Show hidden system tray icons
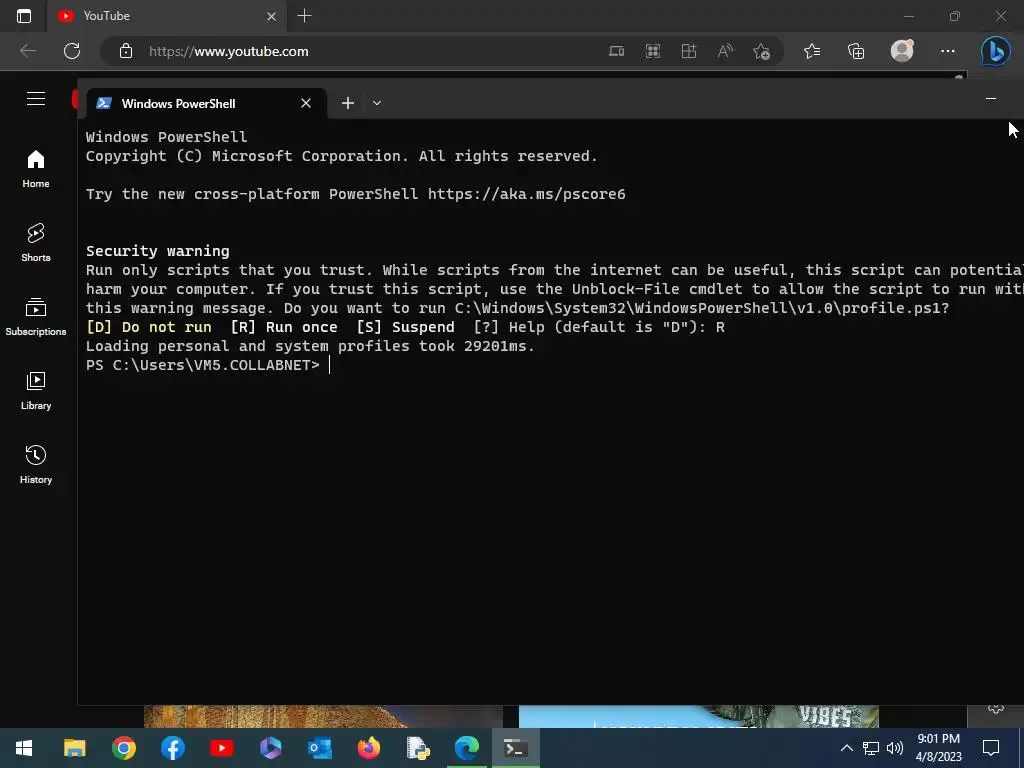Viewport: 1024px width, 768px height. coord(846,748)
